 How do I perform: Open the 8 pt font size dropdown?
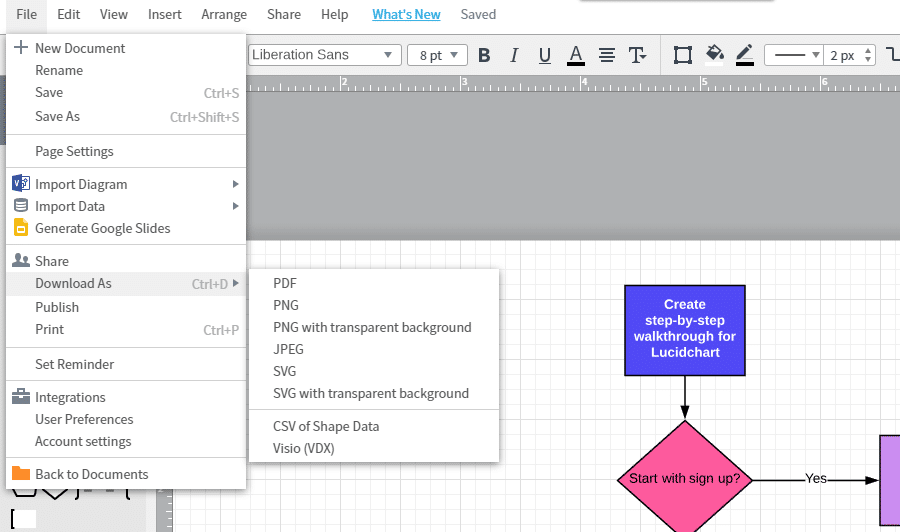[x=442, y=55]
